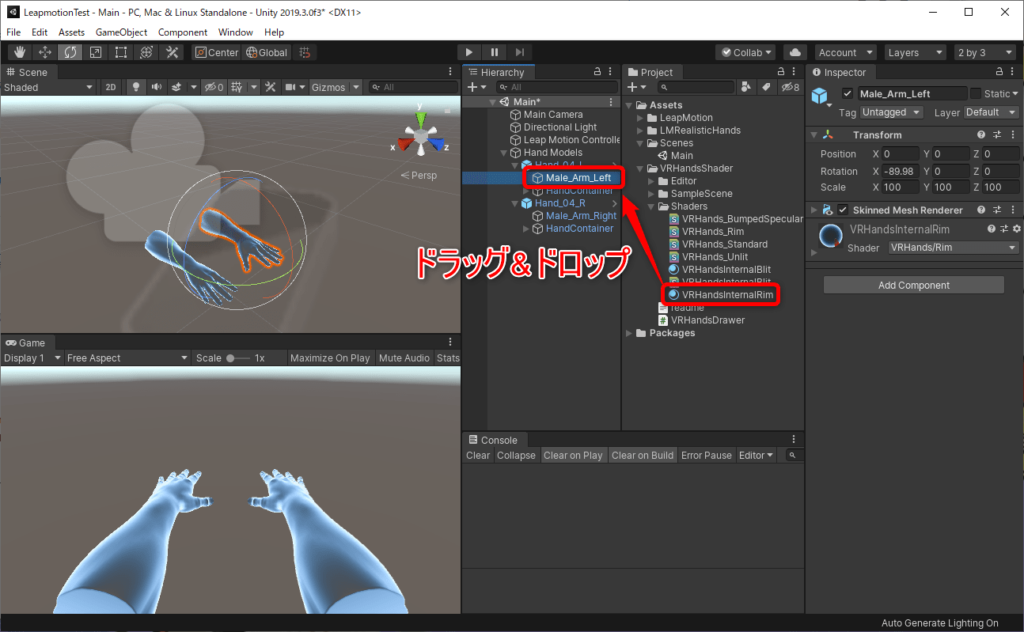The image size is (1024, 632).
Task: Open Skinned Mesh Renderer preset icon
Action: point(997,210)
